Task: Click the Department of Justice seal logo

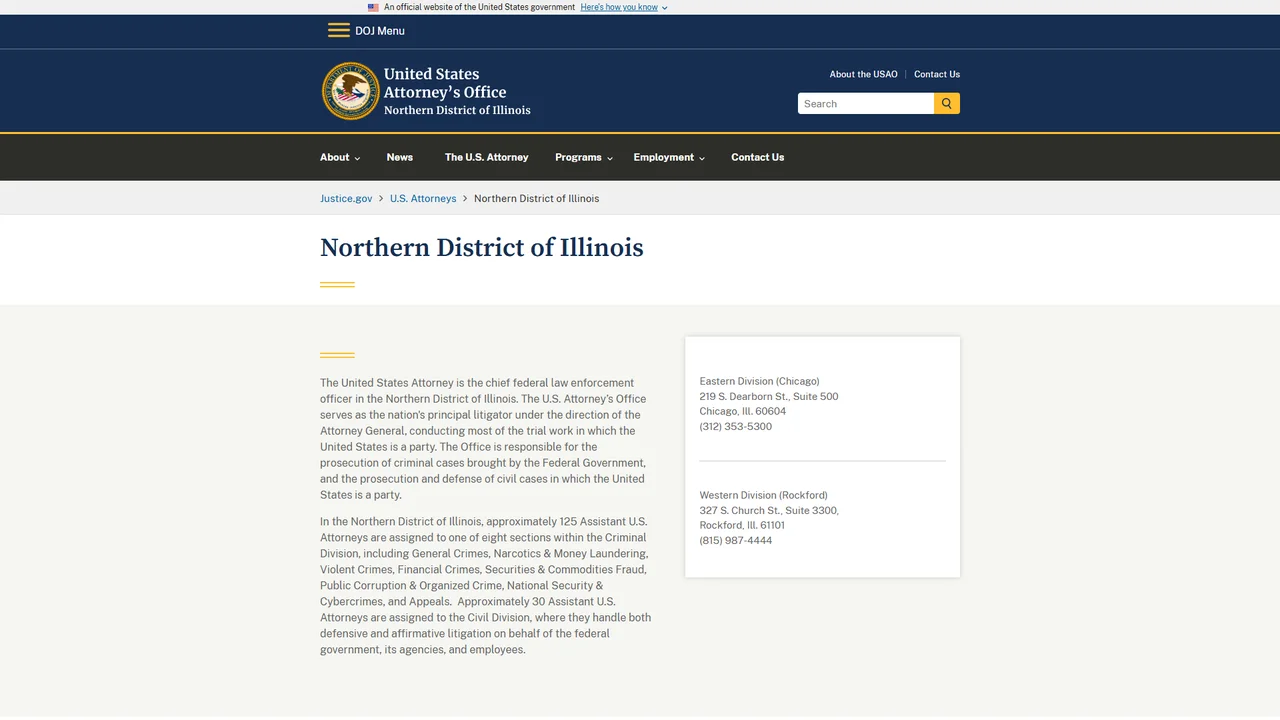Action: tap(350, 91)
